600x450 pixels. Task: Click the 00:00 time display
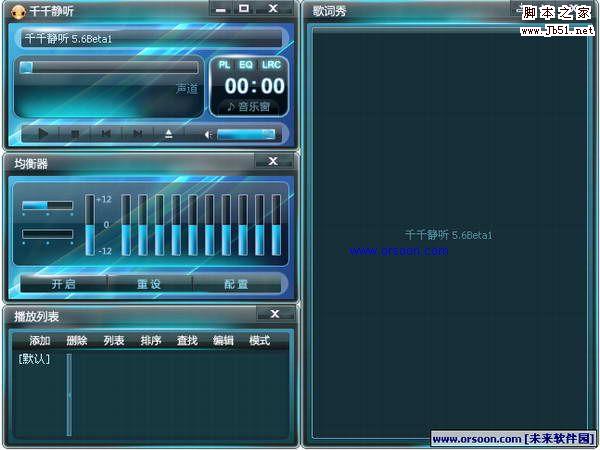[x=254, y=86]
